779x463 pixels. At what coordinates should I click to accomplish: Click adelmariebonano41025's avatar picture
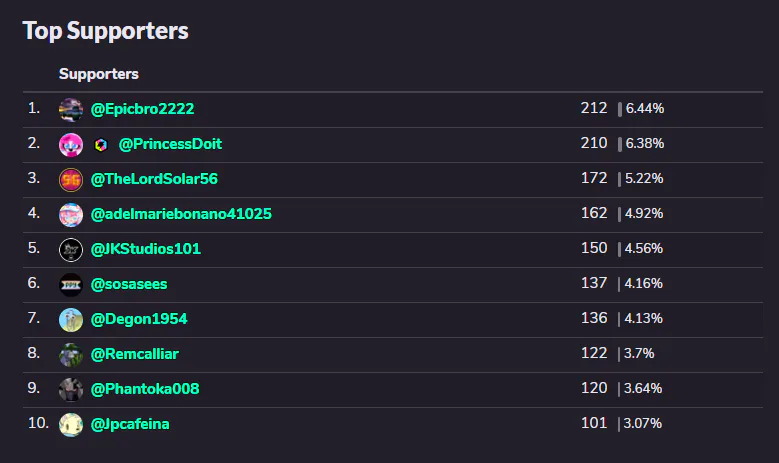pos(71,215)
